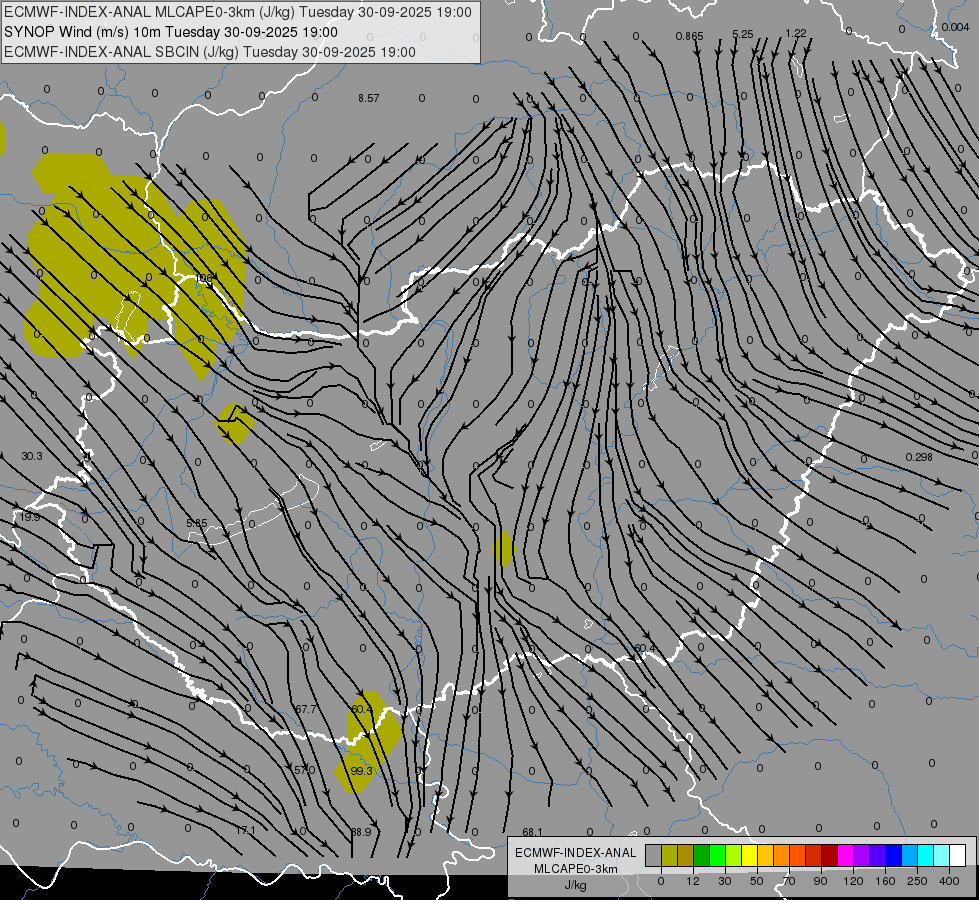The width and height of the screenshot is (979, 900).
Task: Select the dark red legend swatch
Action: click(x=829, y=855)
